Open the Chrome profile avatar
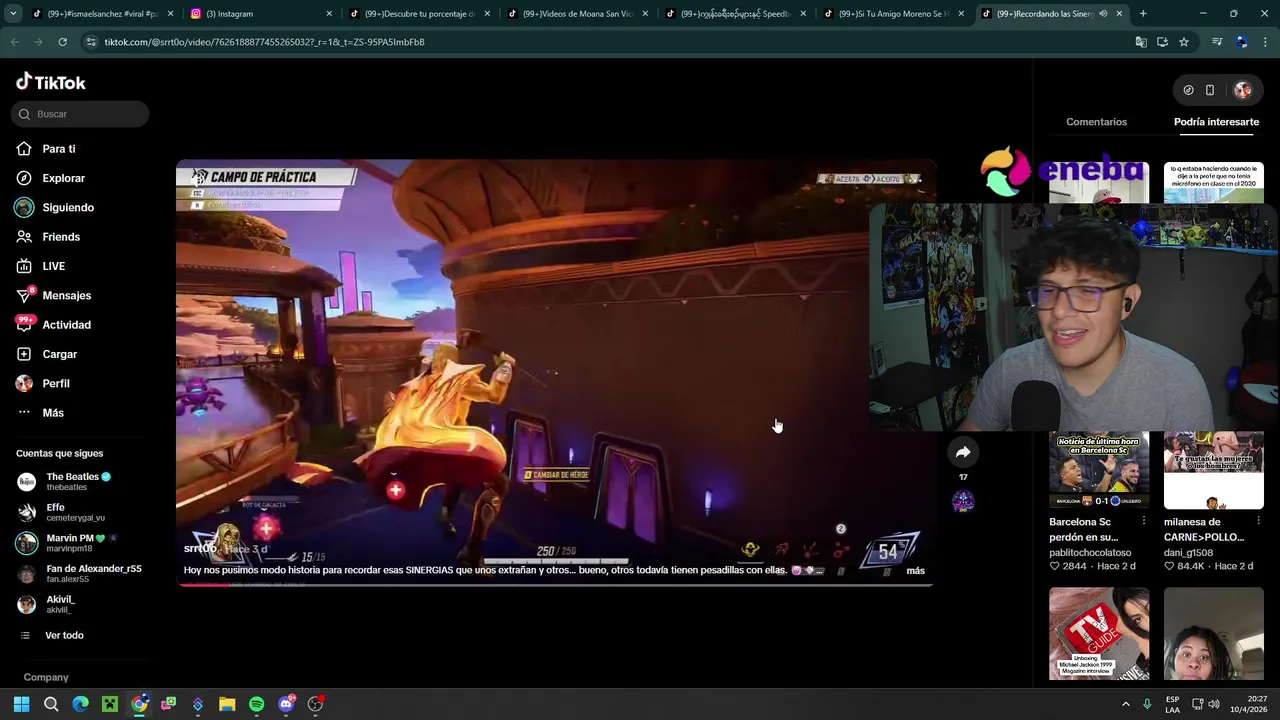Screen dimensions: 1280x720 coord(1241,42)
